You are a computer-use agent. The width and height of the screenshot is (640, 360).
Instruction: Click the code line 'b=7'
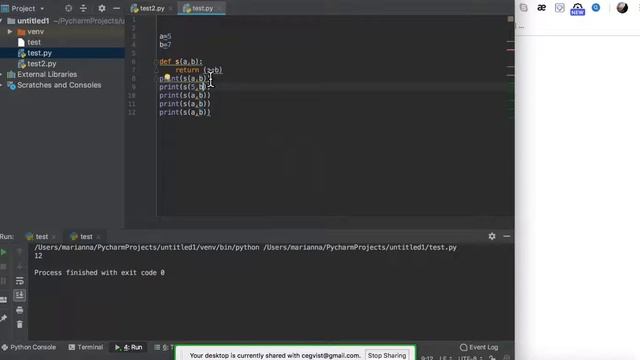pyautogui.click(x=165, y=45)
